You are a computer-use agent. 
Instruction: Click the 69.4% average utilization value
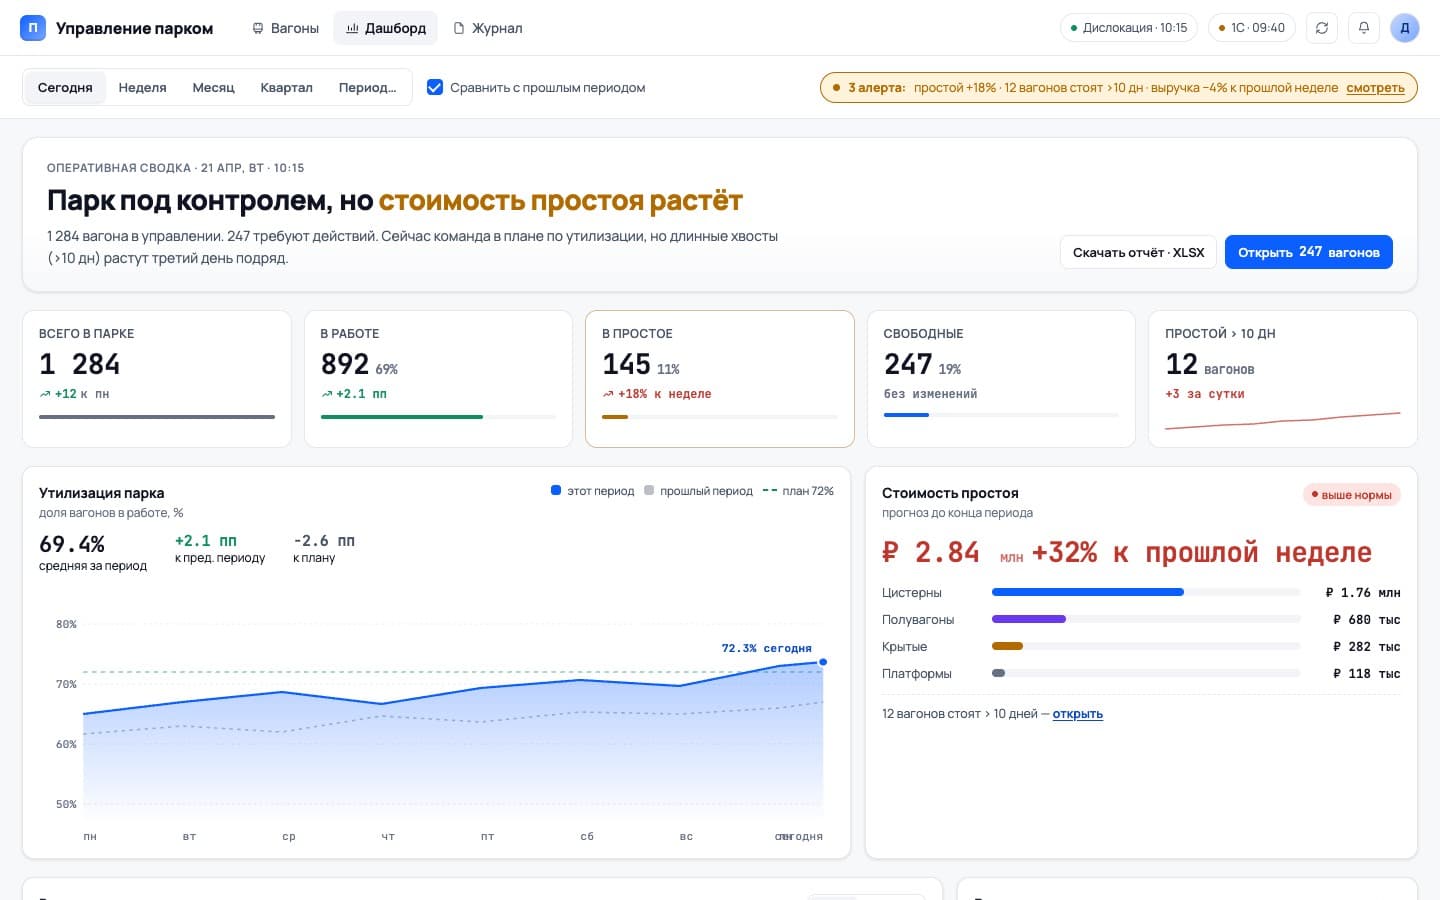tap(72, 544)
